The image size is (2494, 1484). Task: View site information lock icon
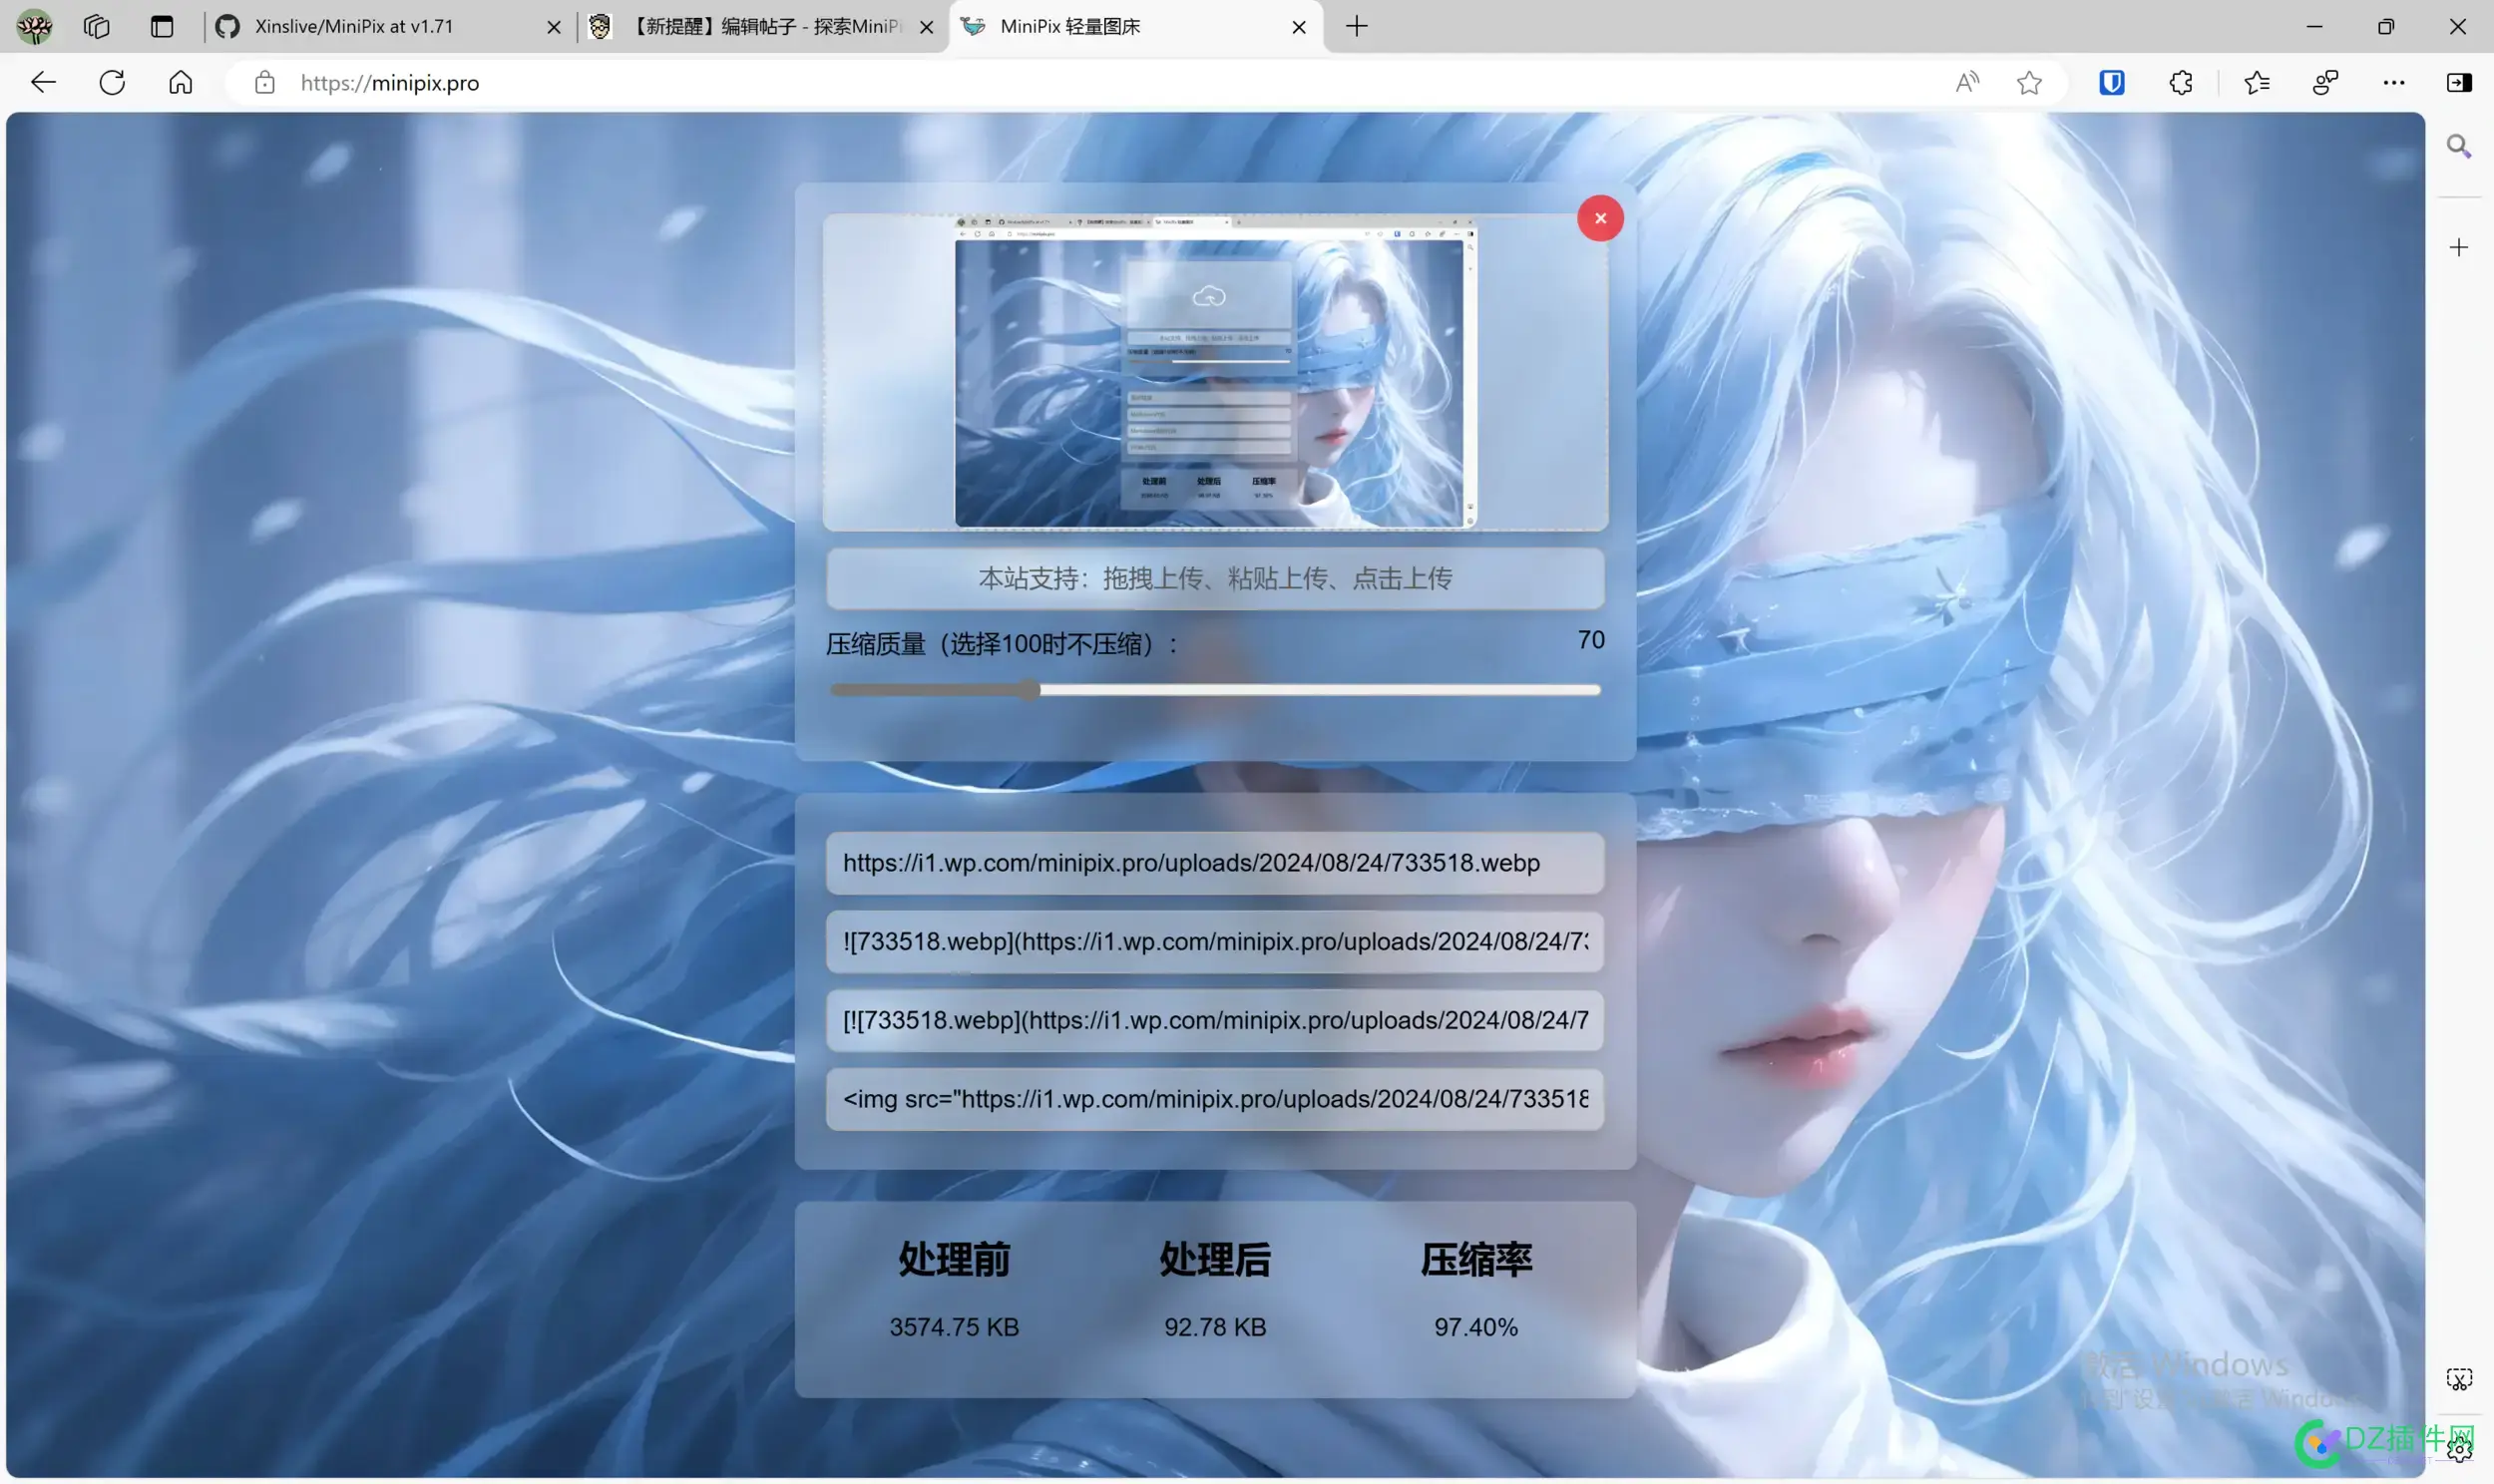click(264, 83)
